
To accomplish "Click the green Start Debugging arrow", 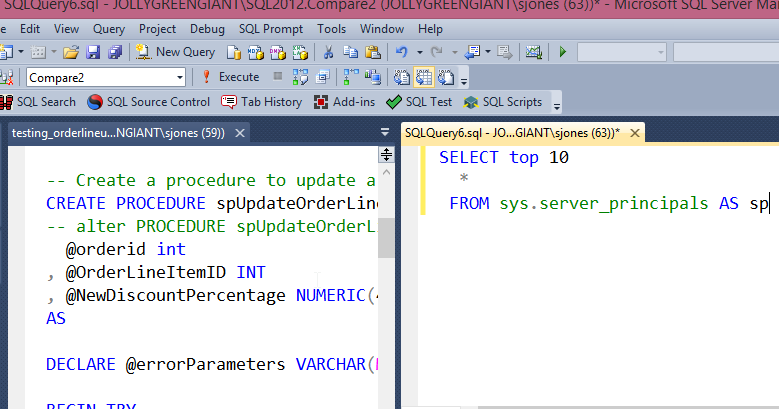I will coord(563,51).
